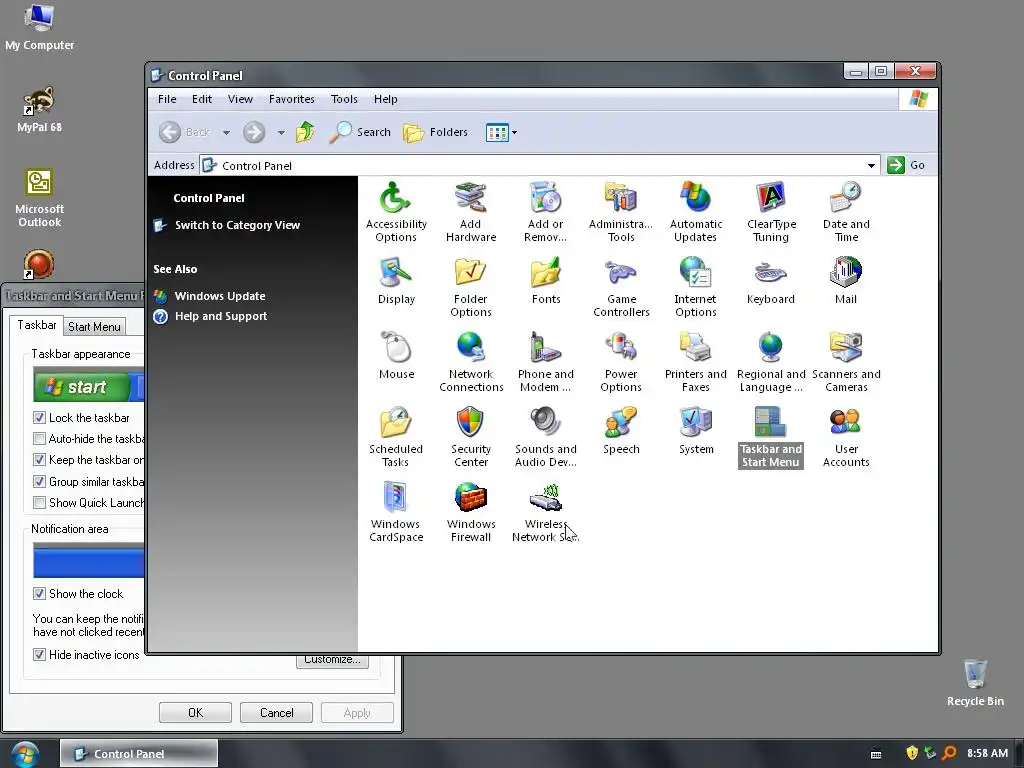The height and width of the screenshot is (768, 1024).
Task: Toggle the Folders toolbar button
Action: coord(436,133)
